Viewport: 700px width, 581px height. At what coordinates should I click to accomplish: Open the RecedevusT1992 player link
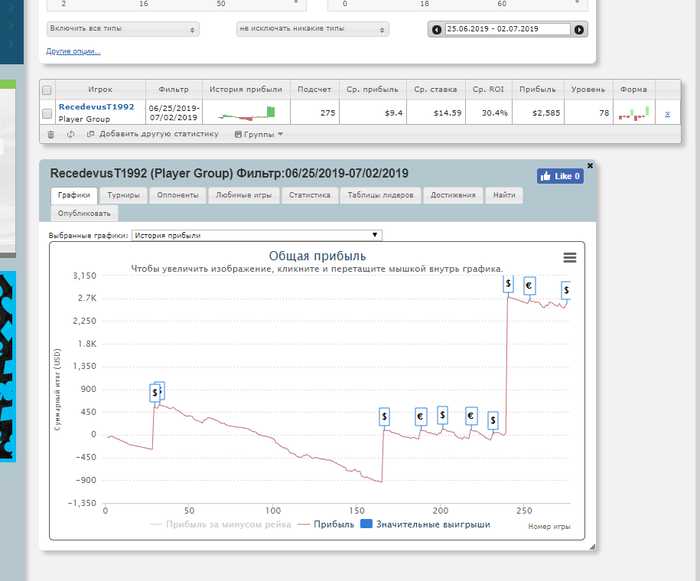(96, 107)
